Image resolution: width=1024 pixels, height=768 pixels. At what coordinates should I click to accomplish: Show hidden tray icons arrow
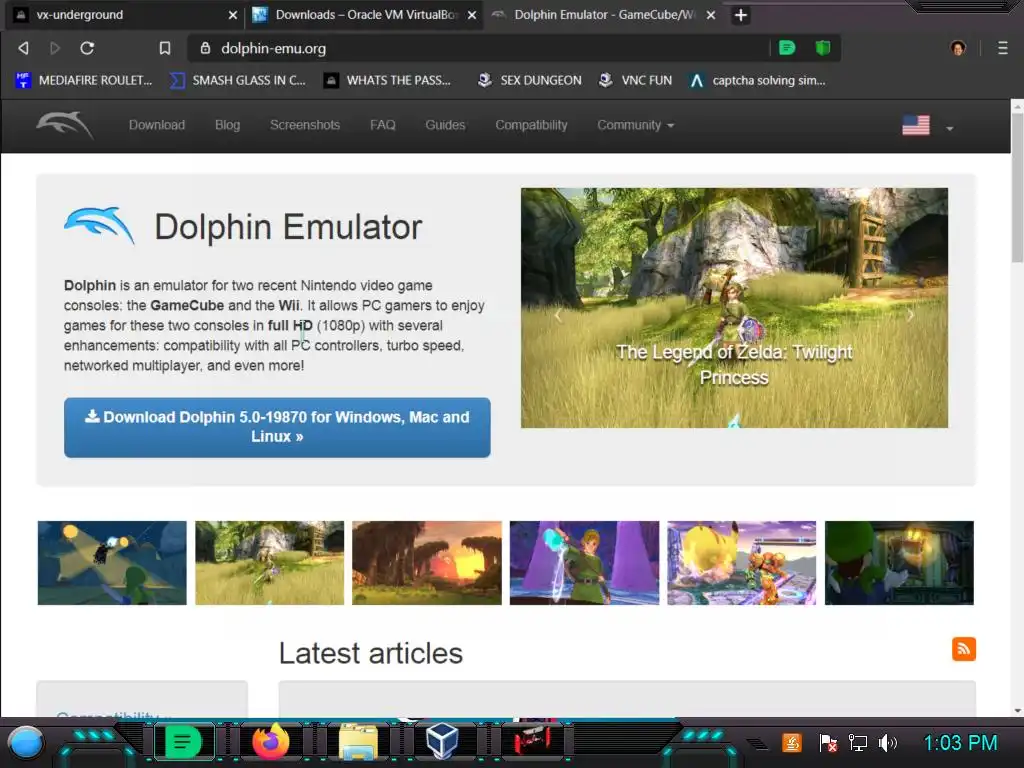[758, 743]
